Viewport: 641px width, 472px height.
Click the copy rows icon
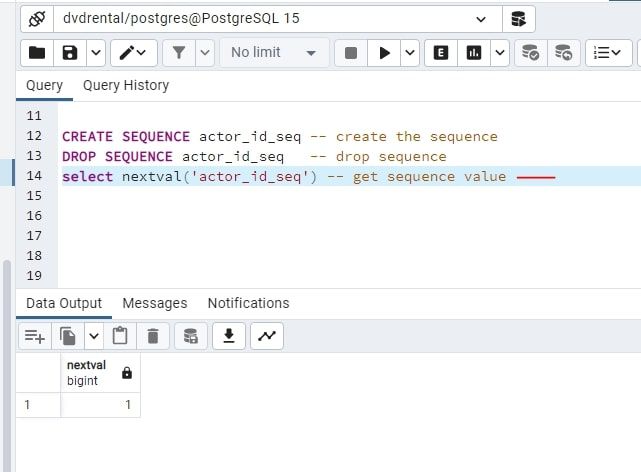(x=68, y=336)
